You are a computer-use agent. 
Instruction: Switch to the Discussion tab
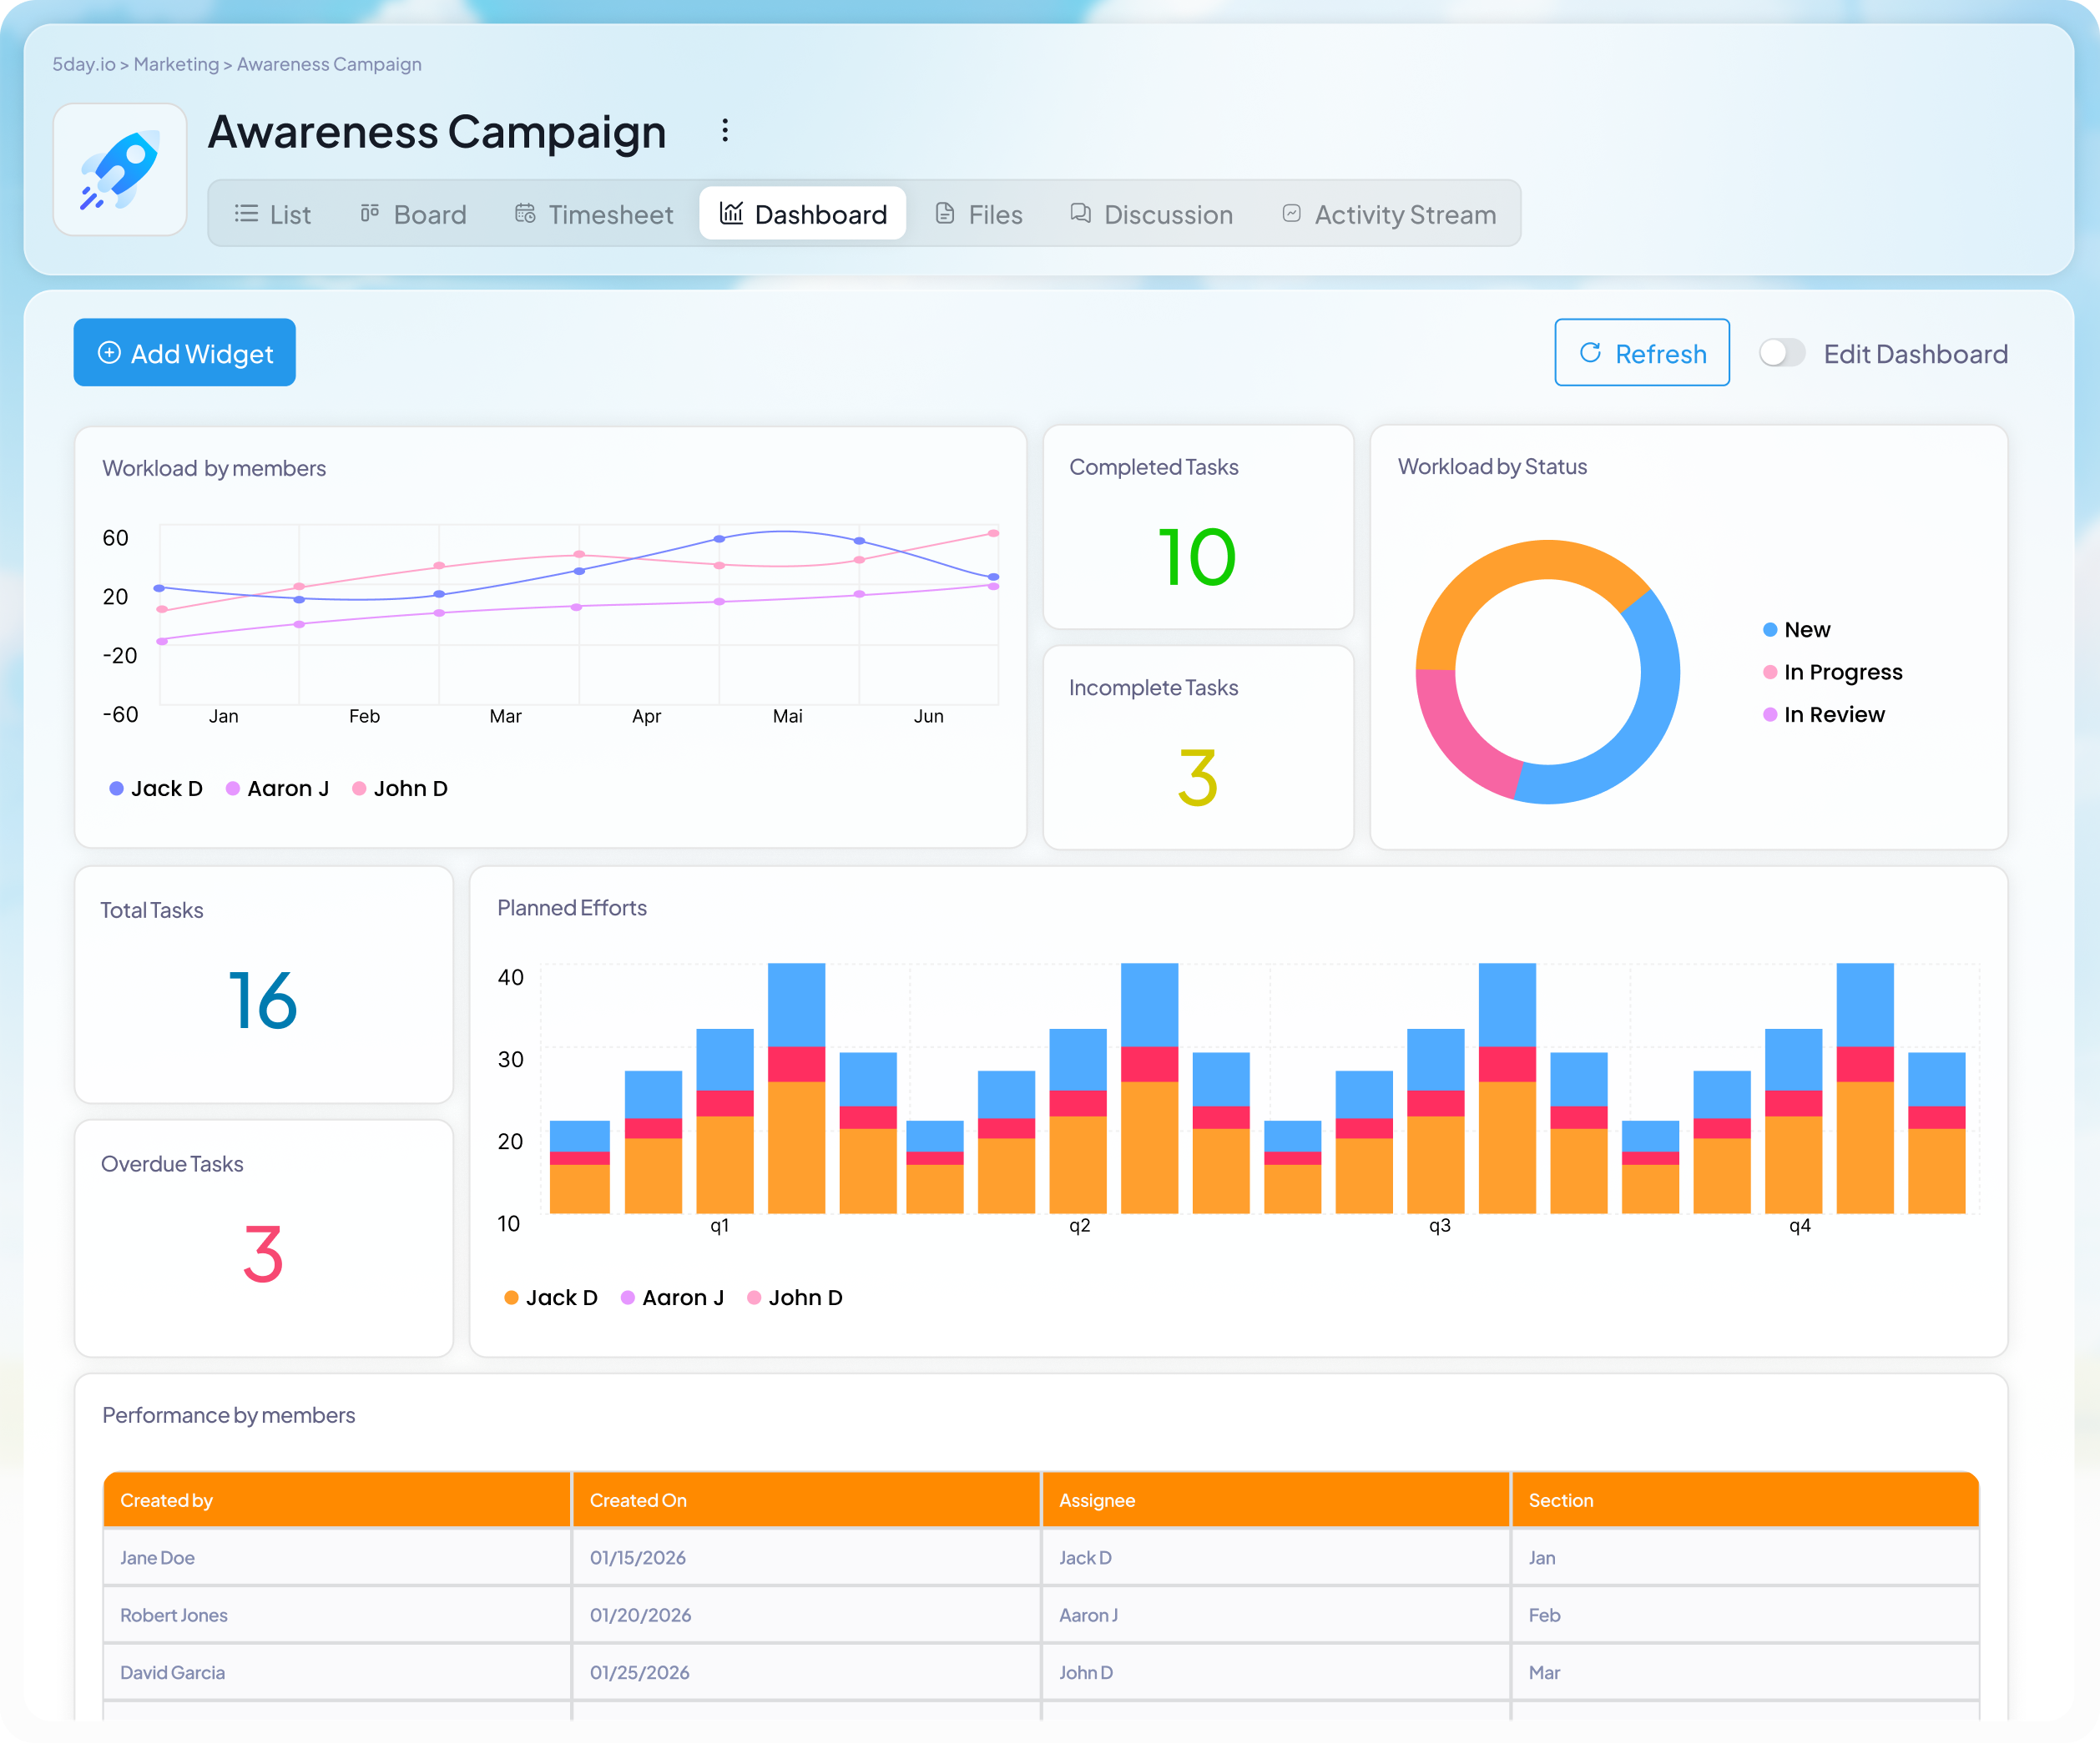pyautogui.click(x=1151, y=214)
